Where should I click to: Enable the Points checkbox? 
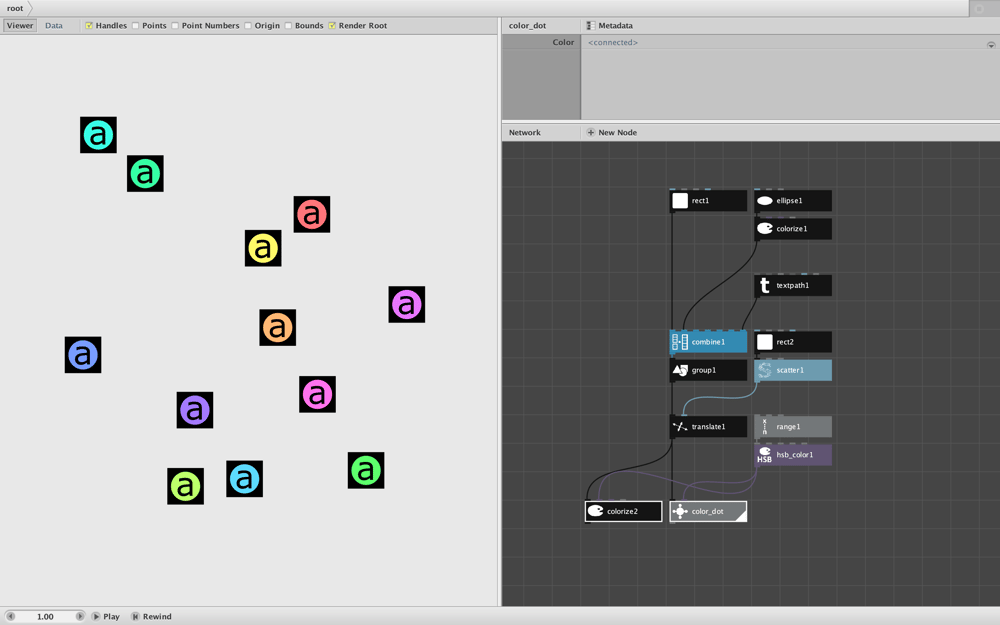pyautogui.click(x=135, y=26)
